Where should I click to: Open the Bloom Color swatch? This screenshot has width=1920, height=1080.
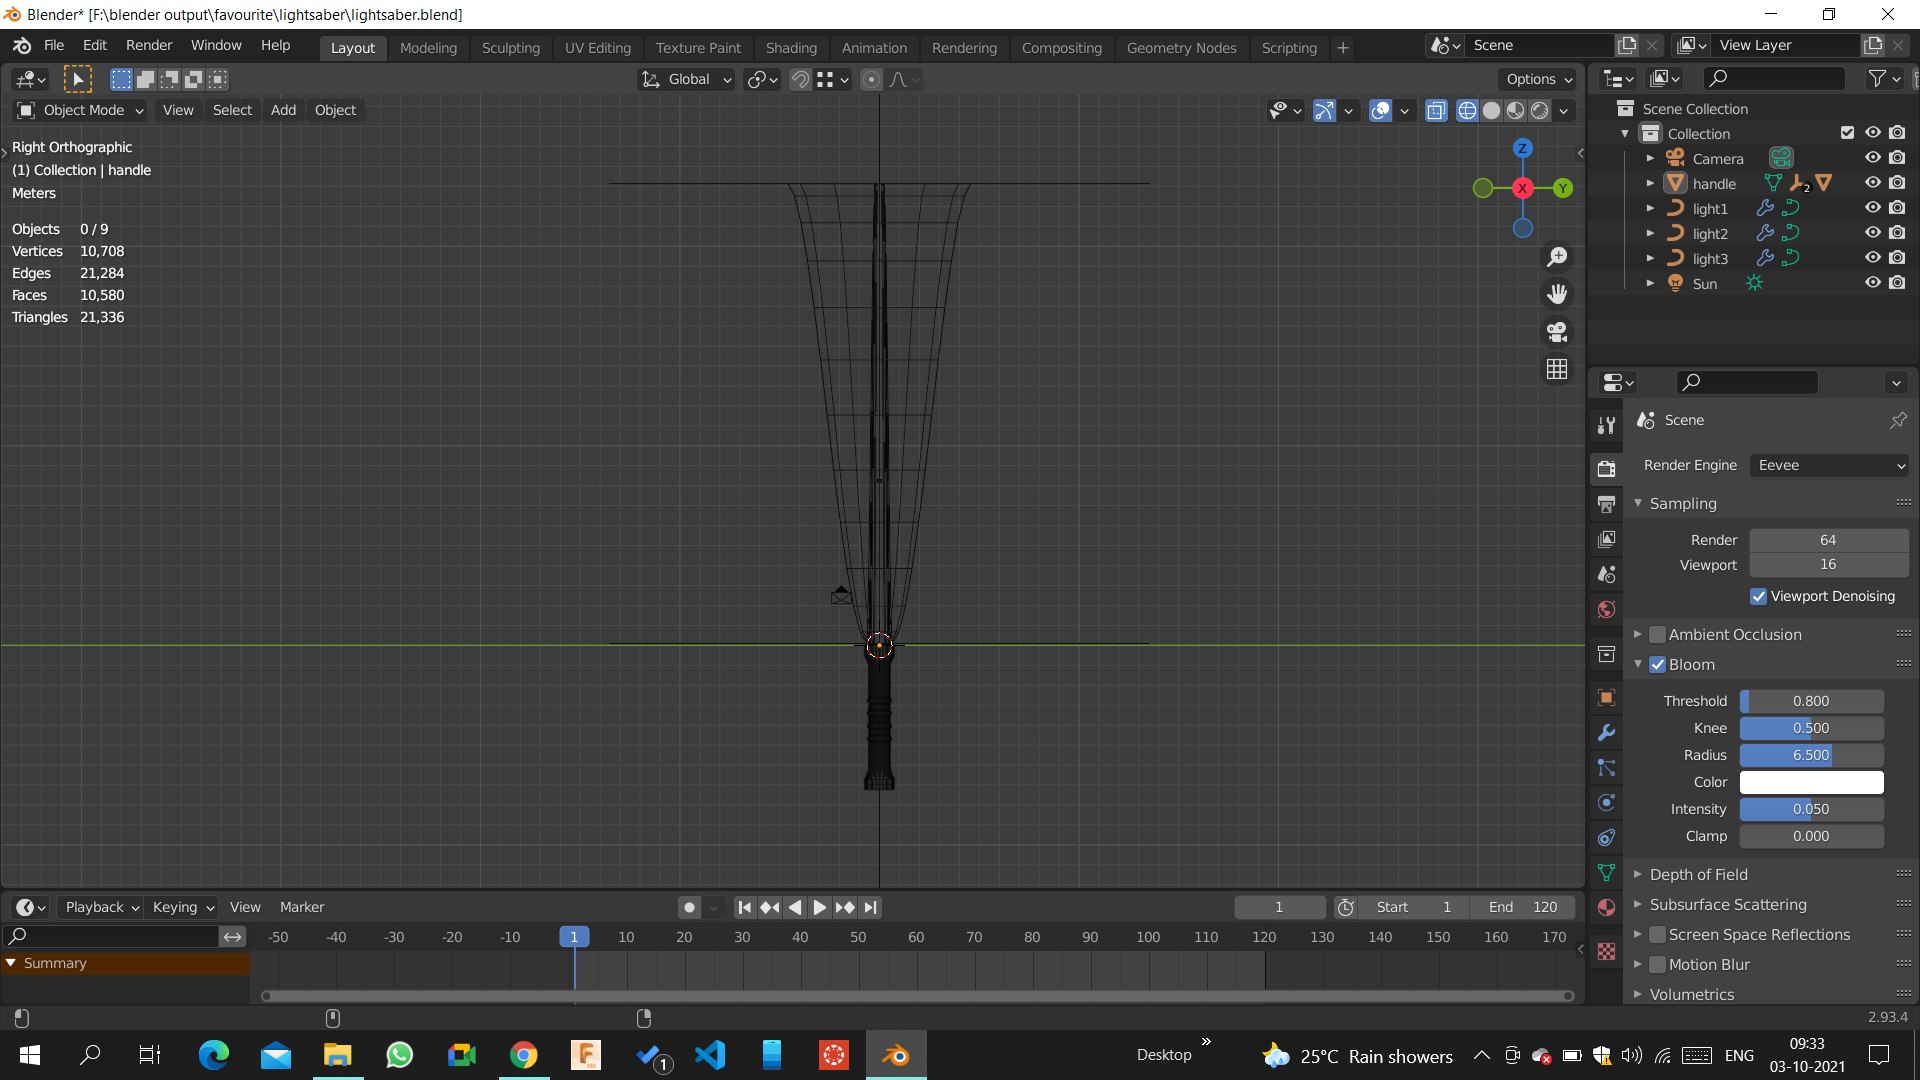(1811, 782)
